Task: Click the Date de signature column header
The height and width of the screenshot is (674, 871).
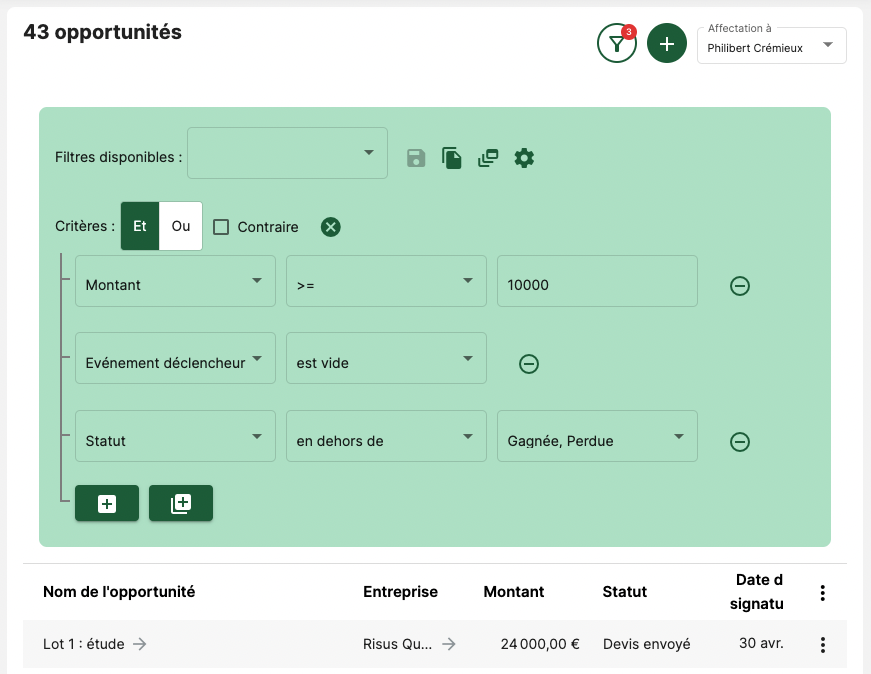Action: point(757,592)
